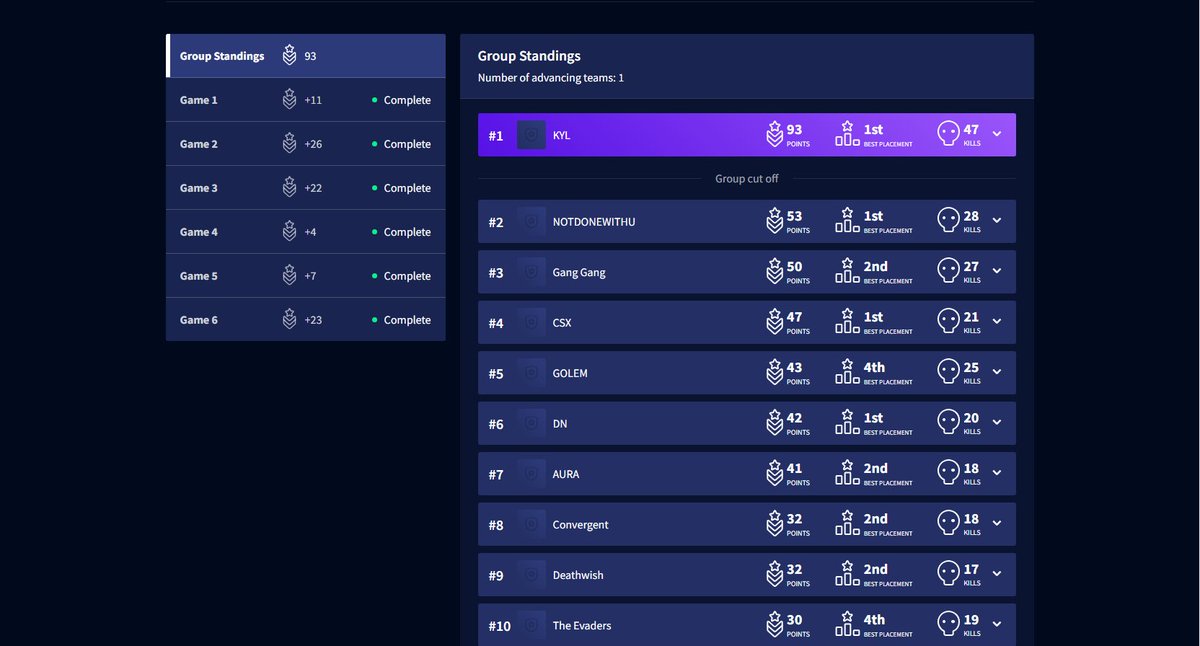Click the points badge icon in Game 6 row

(x=289, y=320)
